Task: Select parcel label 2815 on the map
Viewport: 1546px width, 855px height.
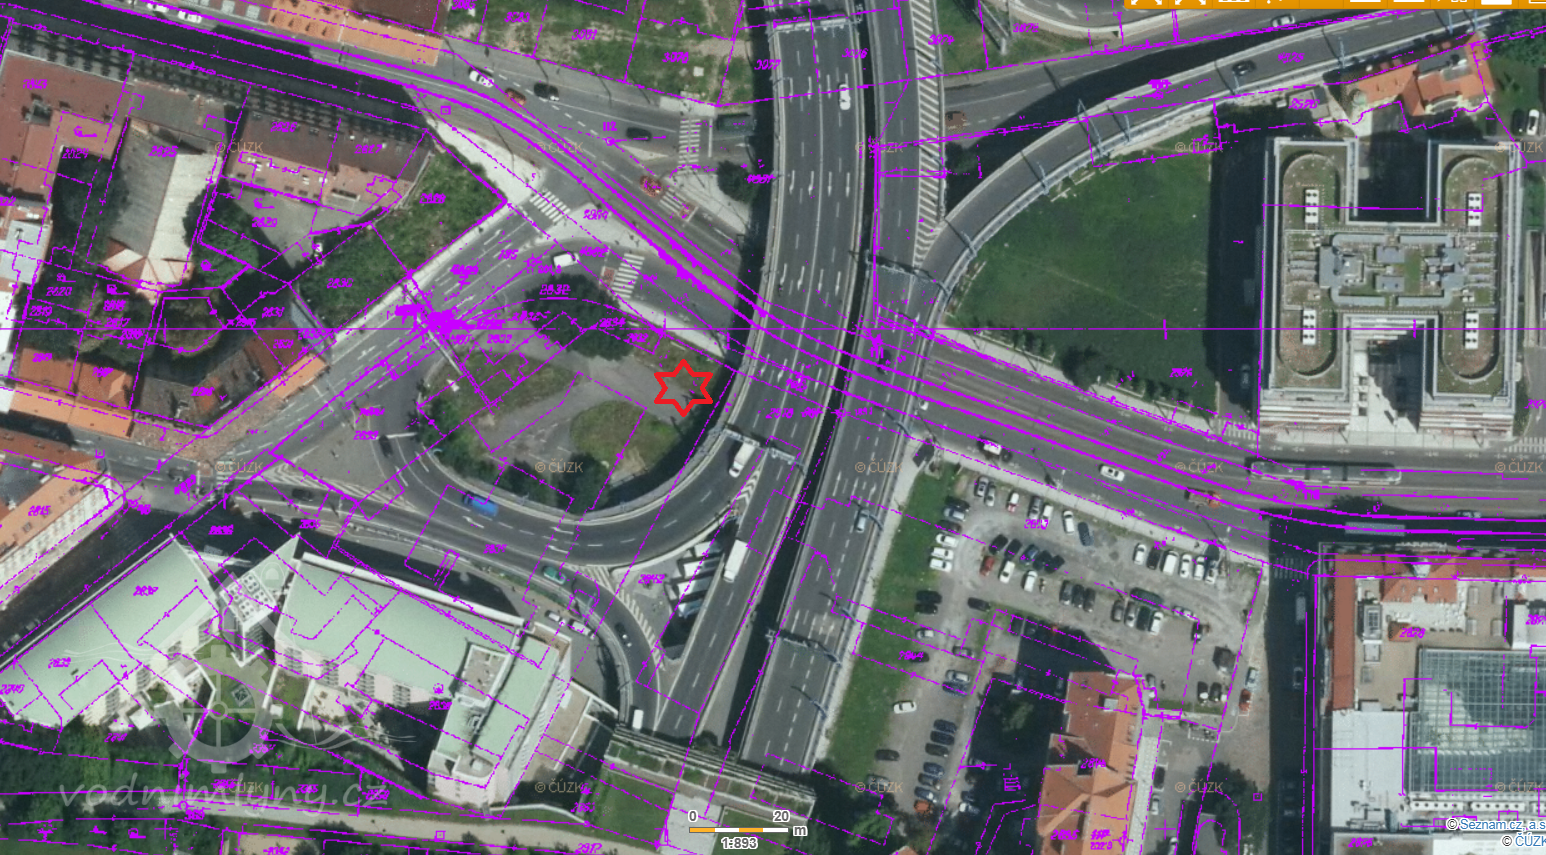Action: [x=40, y=511]
